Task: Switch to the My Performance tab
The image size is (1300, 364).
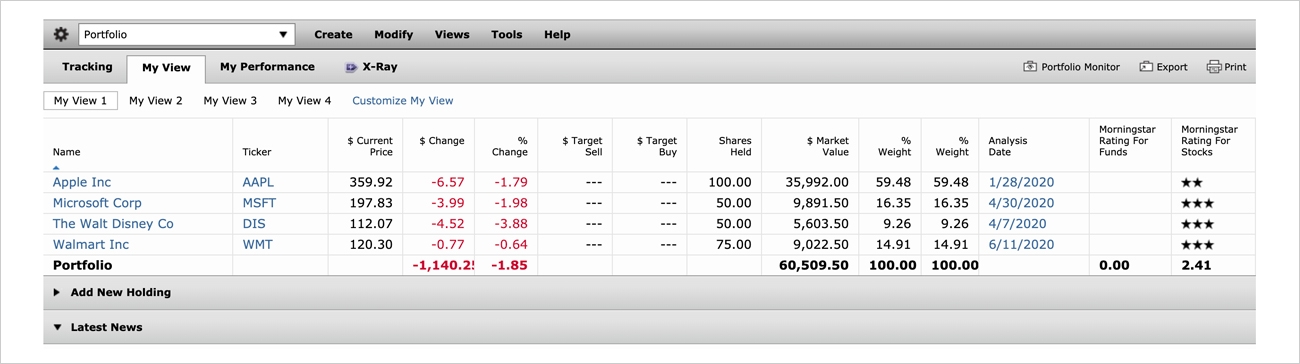Action: (x=267, y=67)
